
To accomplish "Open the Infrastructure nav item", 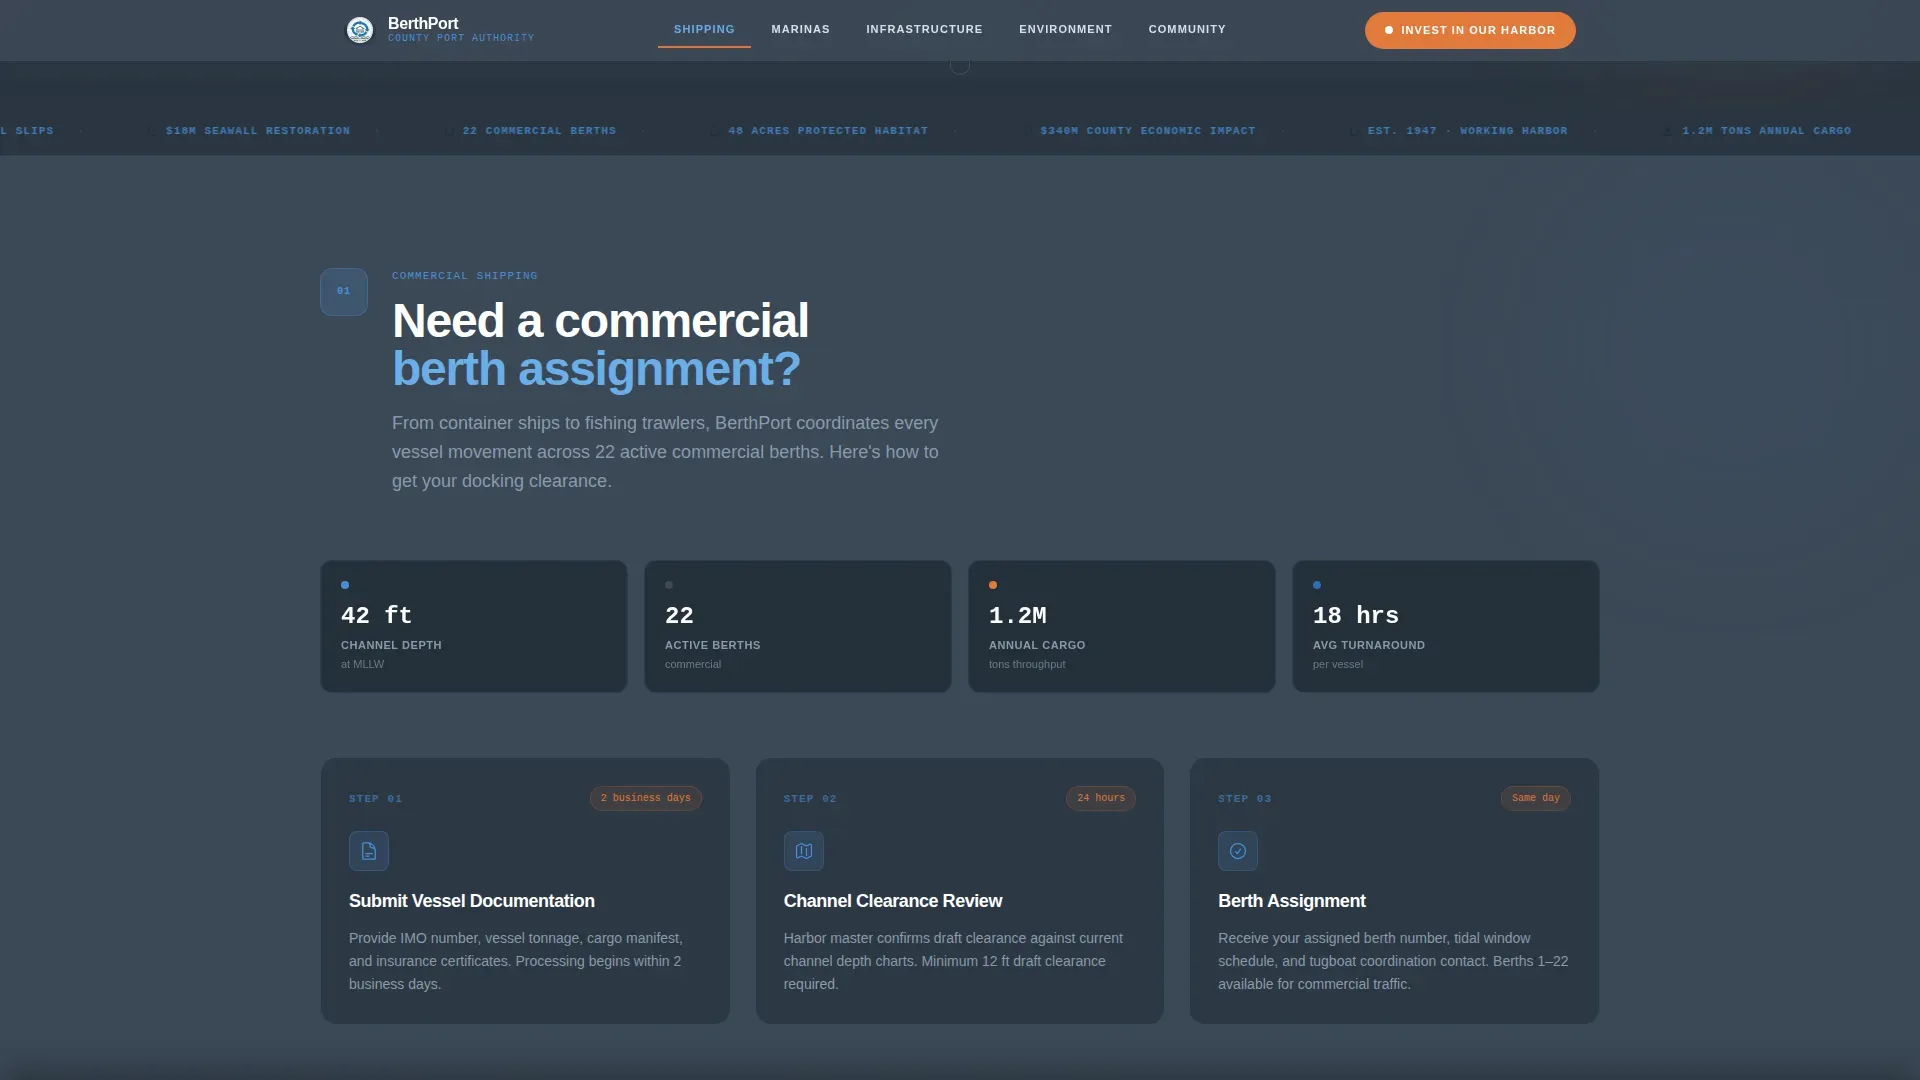I will click(x=924, y=30).
